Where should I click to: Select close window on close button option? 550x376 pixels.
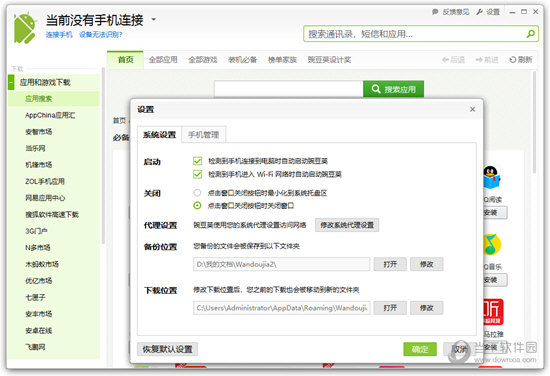[197, 205]
